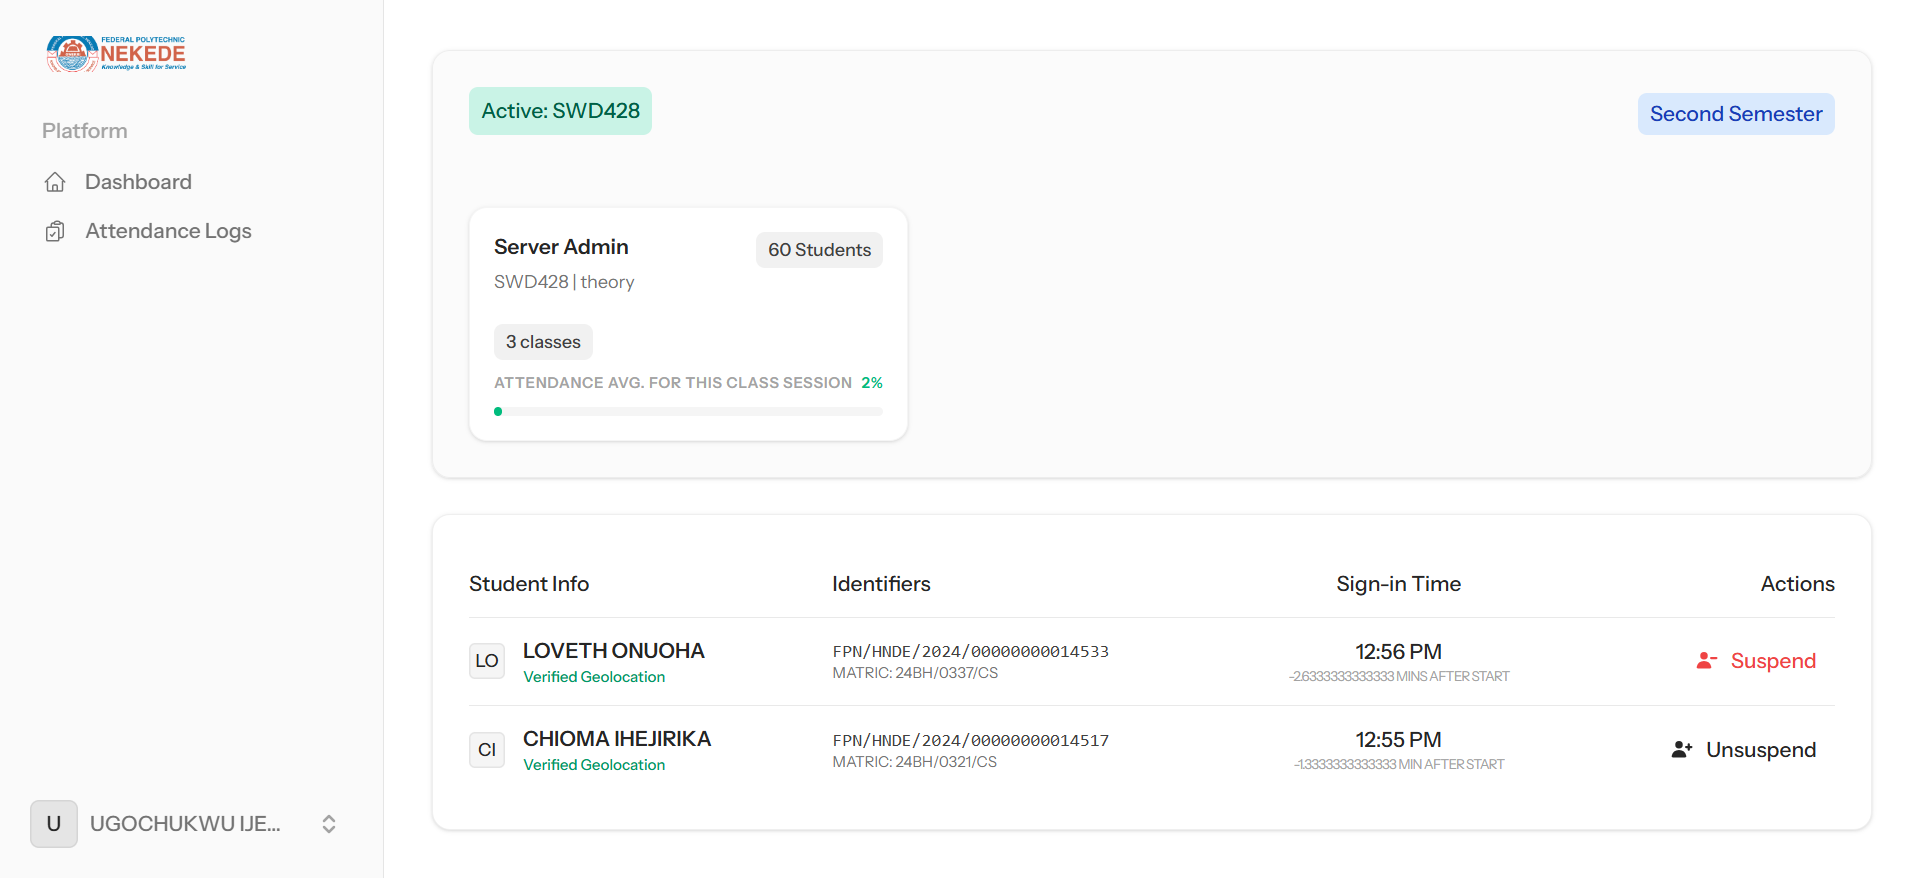Click the suspend user icon for Loveth Onuoha
The image size is (1920, 878).
point(1706,661)
